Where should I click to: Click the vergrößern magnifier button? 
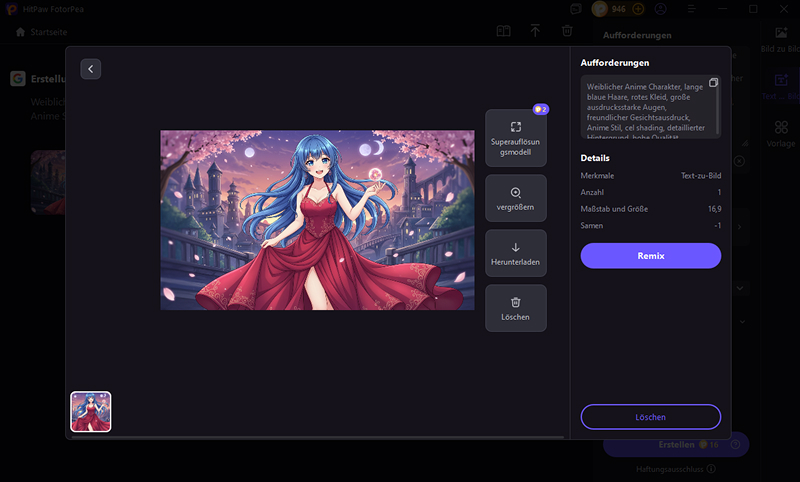515,198
